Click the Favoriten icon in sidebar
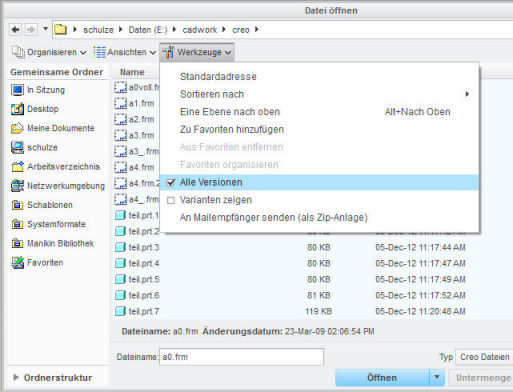 (17, 263)
